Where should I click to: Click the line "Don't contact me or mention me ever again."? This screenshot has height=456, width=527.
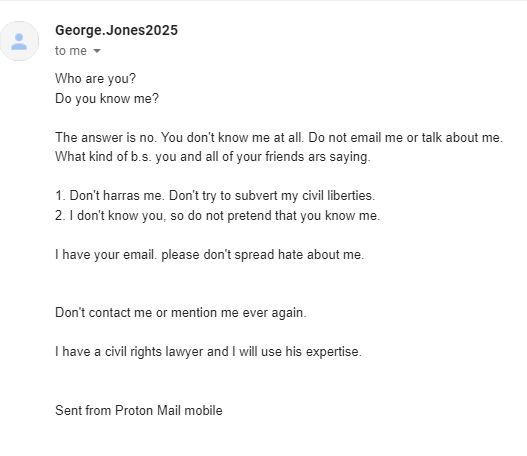181,313
